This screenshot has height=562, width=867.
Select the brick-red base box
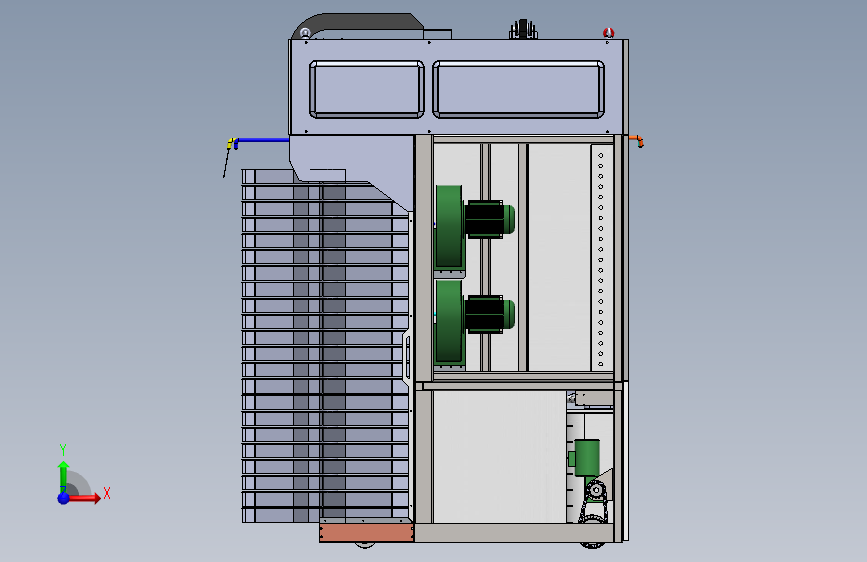[367, 532]
